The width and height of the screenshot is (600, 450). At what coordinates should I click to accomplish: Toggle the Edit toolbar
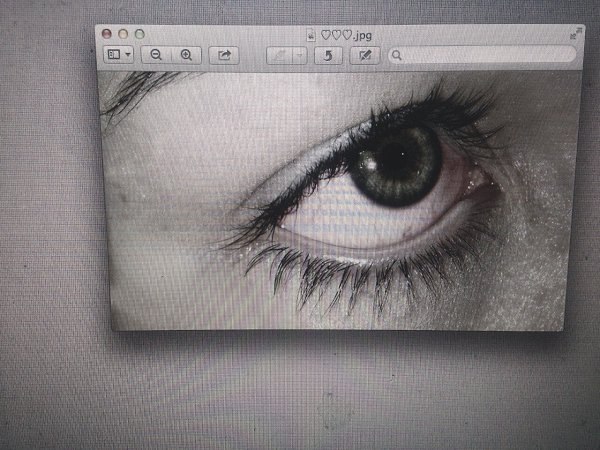(364, 55)
